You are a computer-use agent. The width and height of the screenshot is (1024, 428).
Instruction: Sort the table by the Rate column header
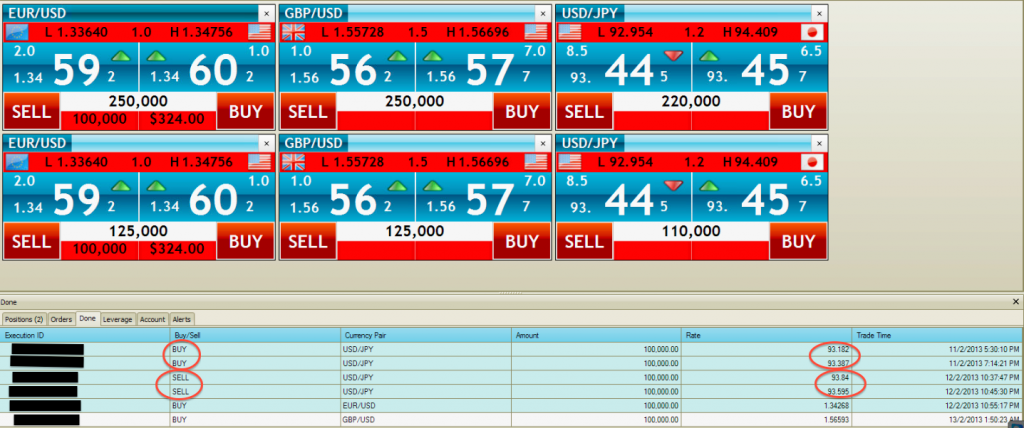(765, 334)
